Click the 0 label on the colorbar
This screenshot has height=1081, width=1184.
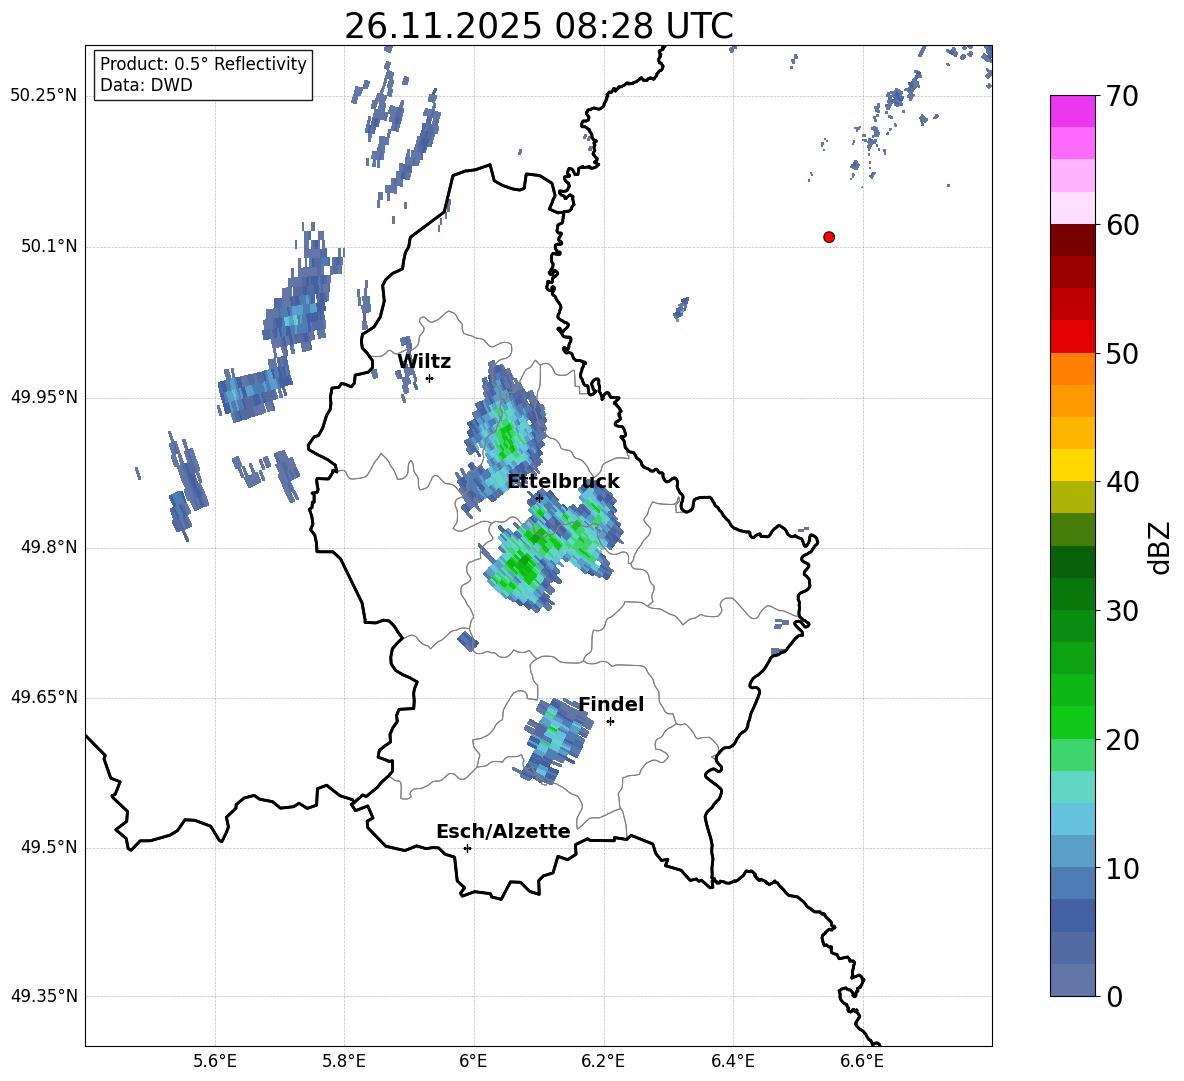tap(1114, 996)
